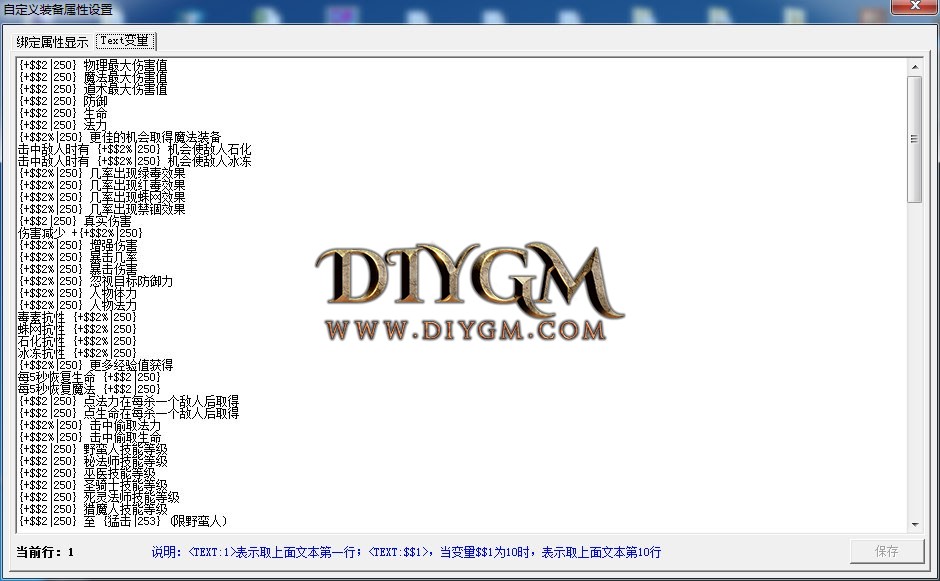Select the 真实伤害 line
Screen dimensions: 940x581
75,221
